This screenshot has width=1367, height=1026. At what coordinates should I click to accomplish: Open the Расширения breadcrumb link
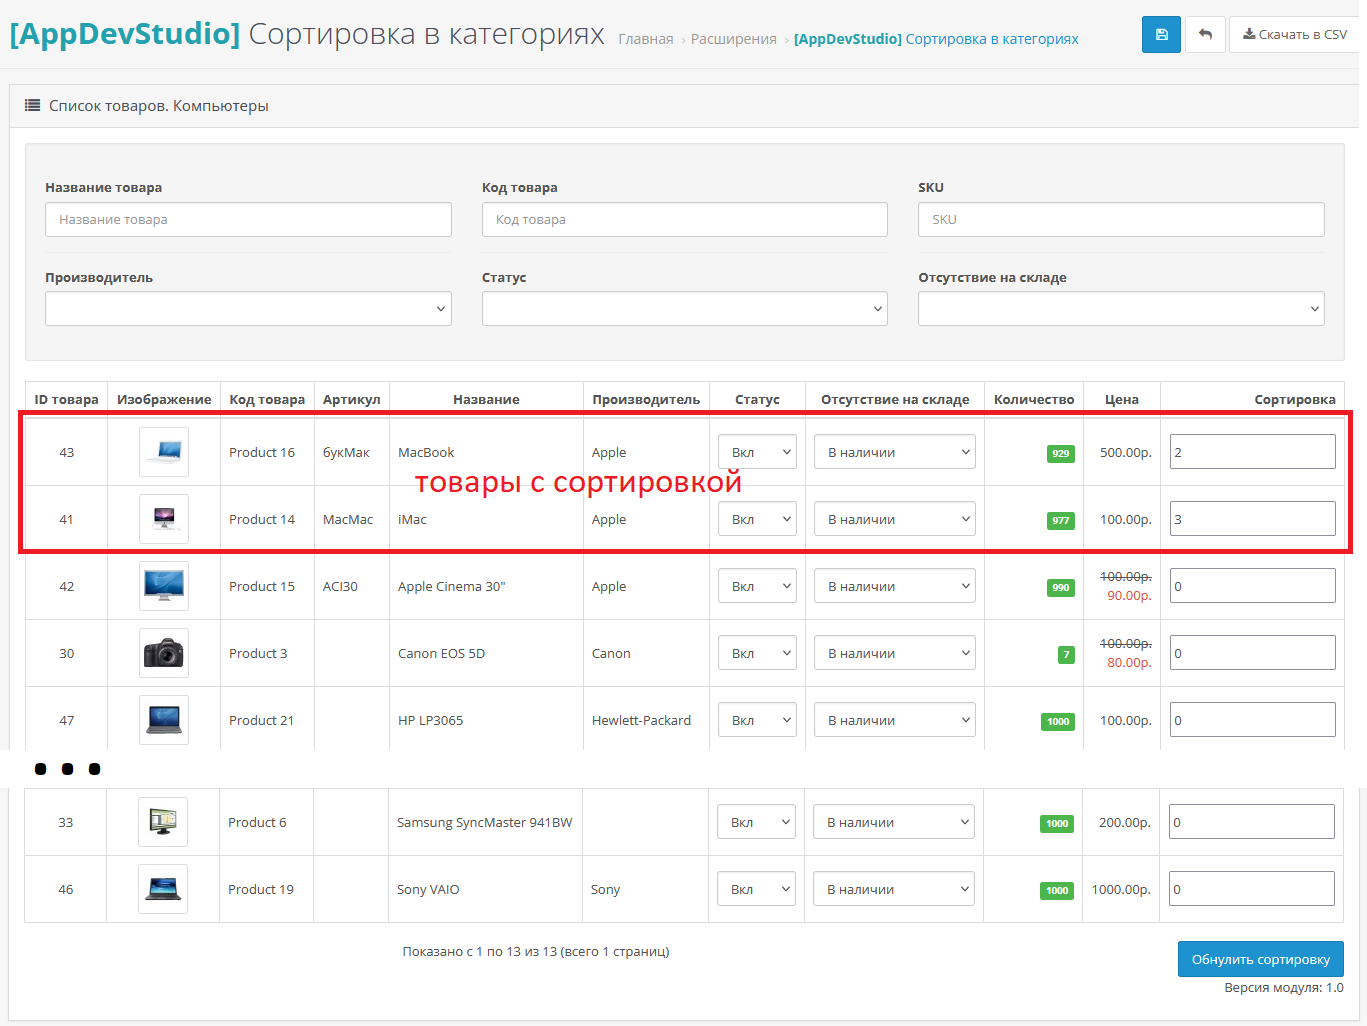click(x=733, y=39)
